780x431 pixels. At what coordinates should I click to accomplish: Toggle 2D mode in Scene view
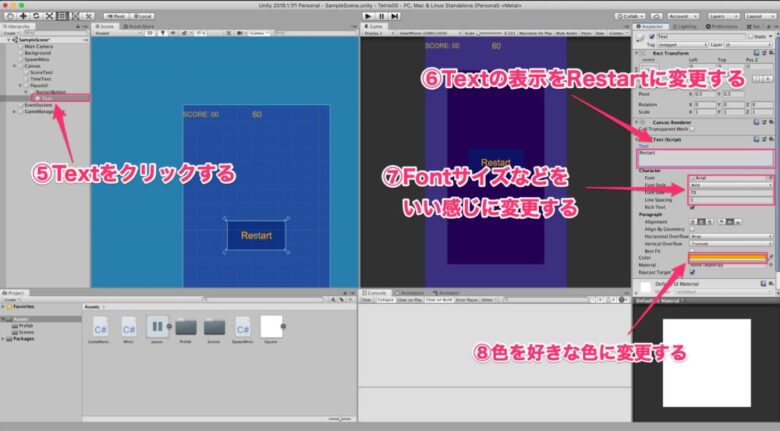(150, 33)
